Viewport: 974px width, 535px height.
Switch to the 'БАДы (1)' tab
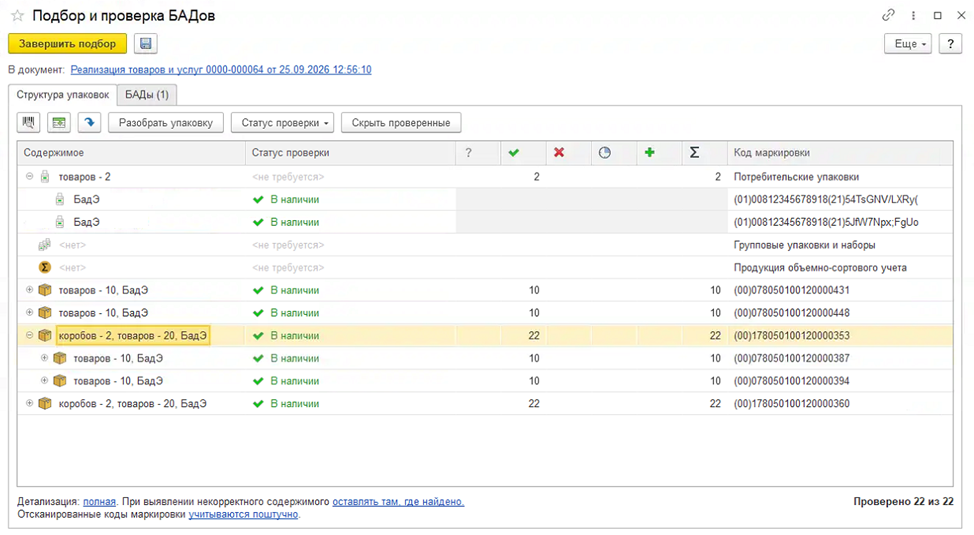147,94
